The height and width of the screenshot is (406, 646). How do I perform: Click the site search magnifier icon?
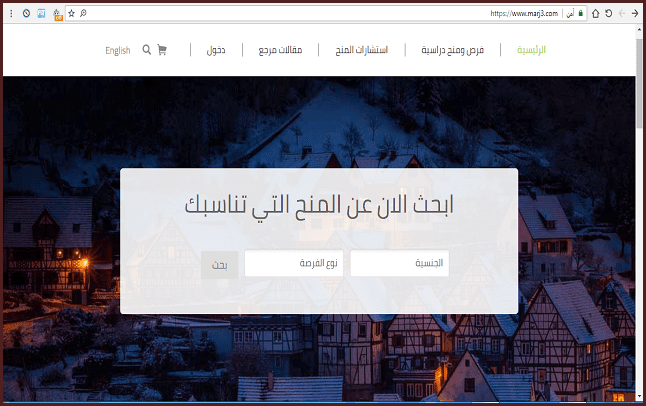click(147, 50)
